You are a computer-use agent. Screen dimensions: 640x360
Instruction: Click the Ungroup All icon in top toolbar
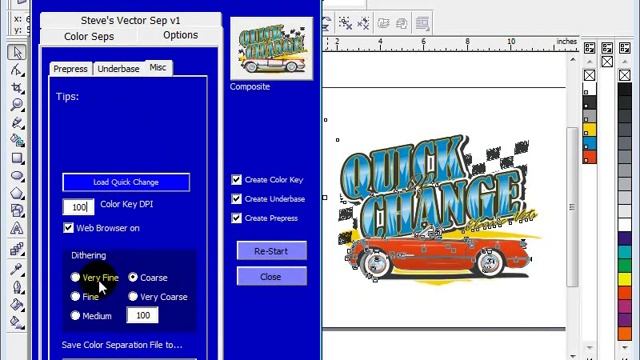[x=363, y=23]
